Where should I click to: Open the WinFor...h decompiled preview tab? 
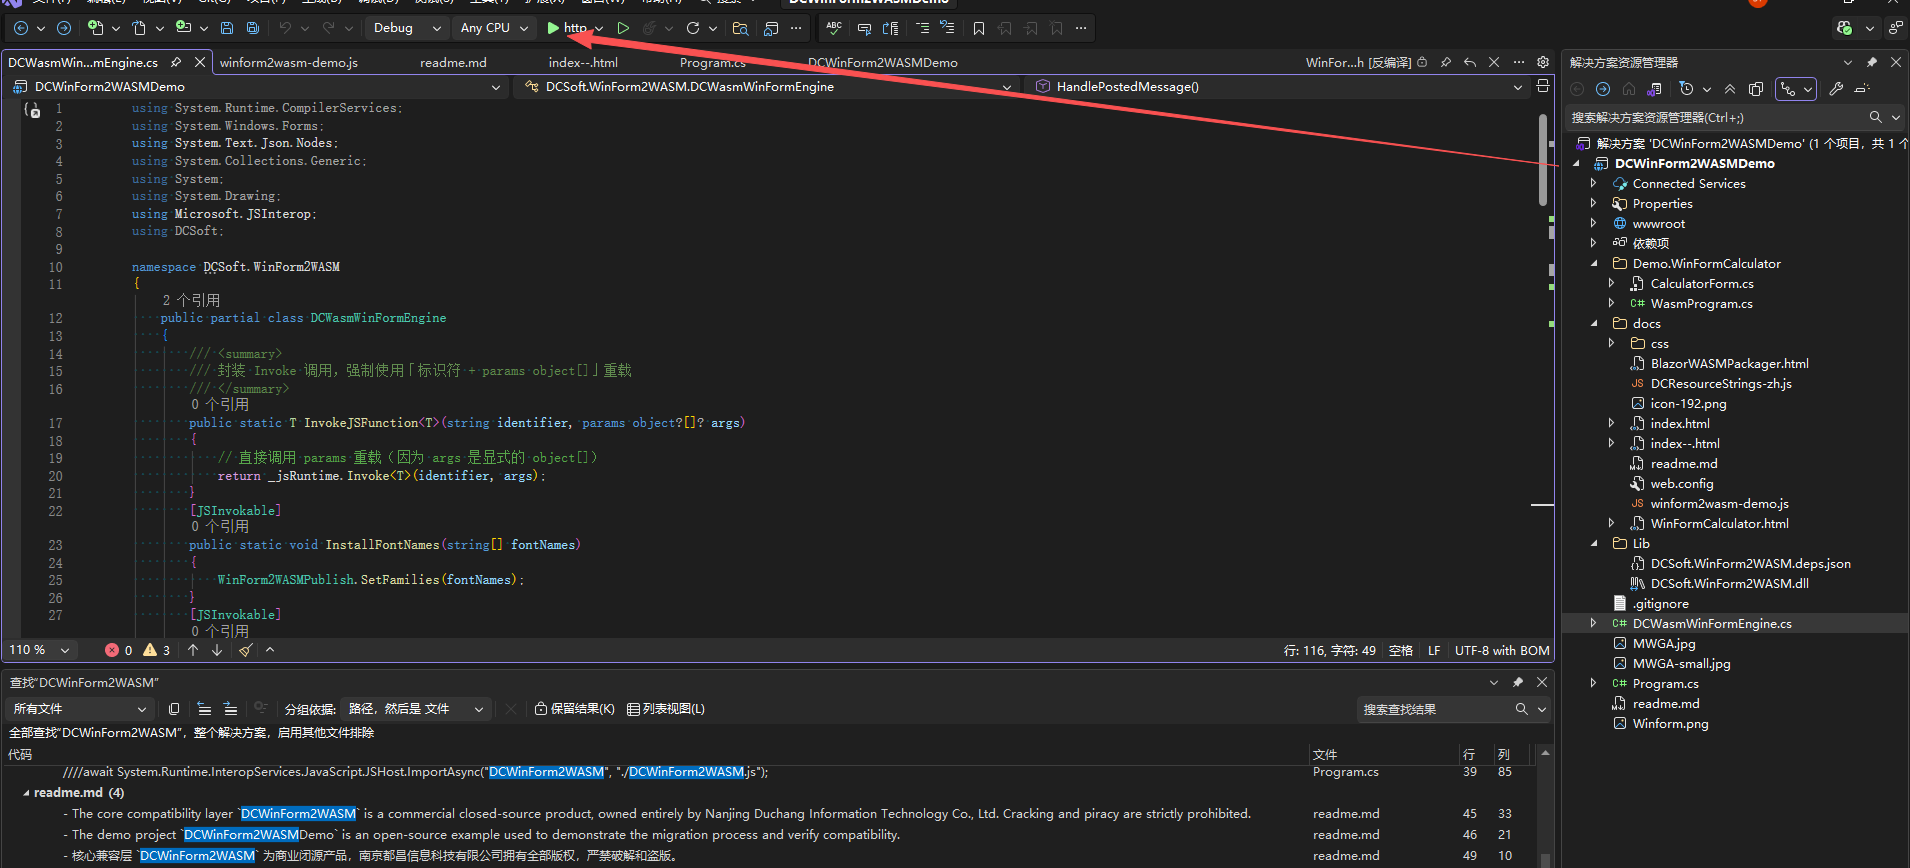tap(1358, 62)
